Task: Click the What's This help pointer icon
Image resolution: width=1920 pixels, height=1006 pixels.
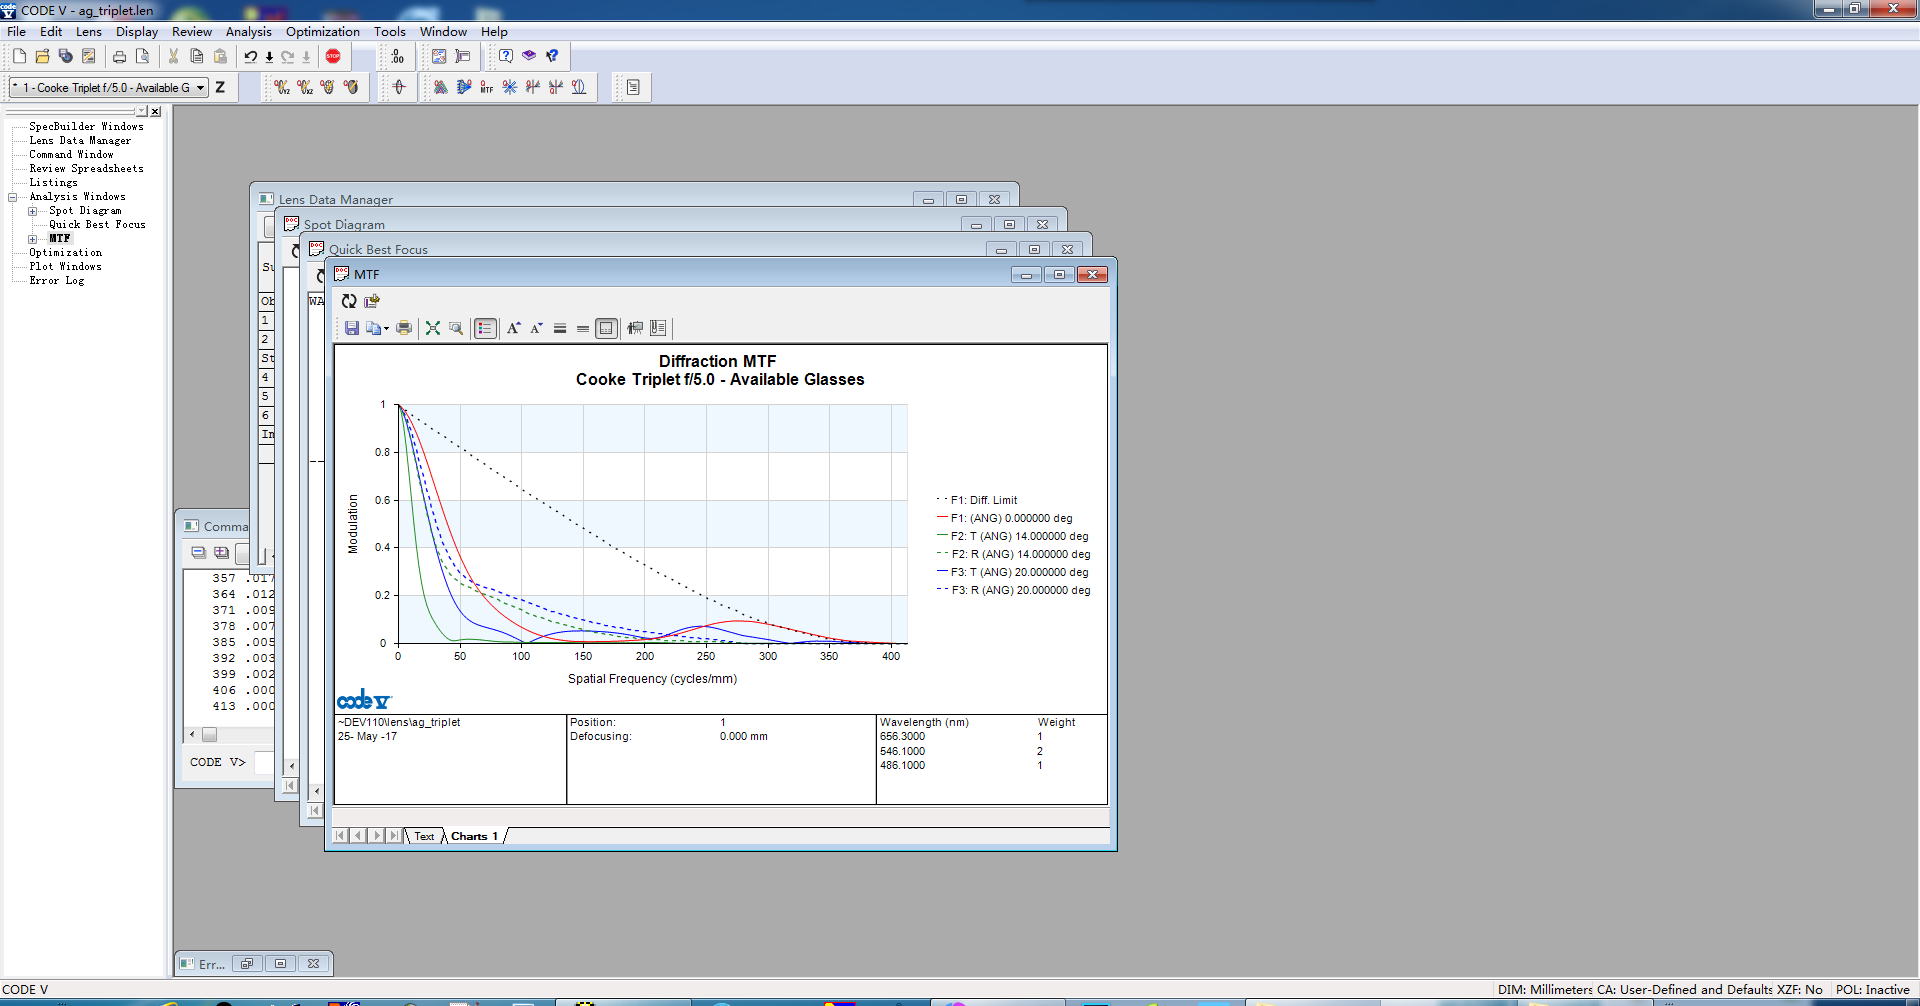Action: [x=552, y=56]
